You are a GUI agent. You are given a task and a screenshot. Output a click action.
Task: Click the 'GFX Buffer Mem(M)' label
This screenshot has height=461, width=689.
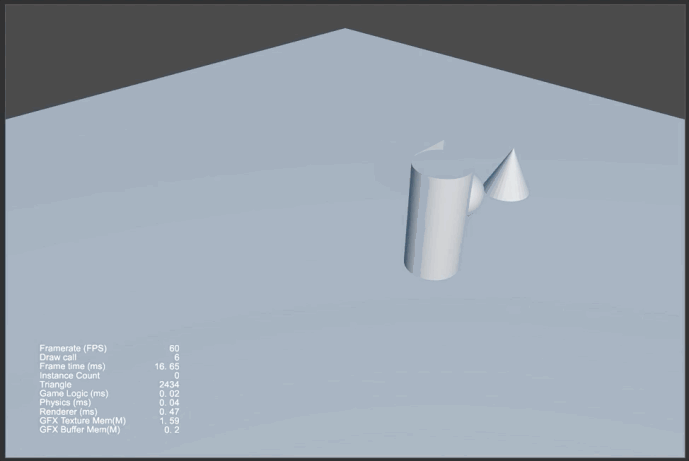click(x=80, y=429)
